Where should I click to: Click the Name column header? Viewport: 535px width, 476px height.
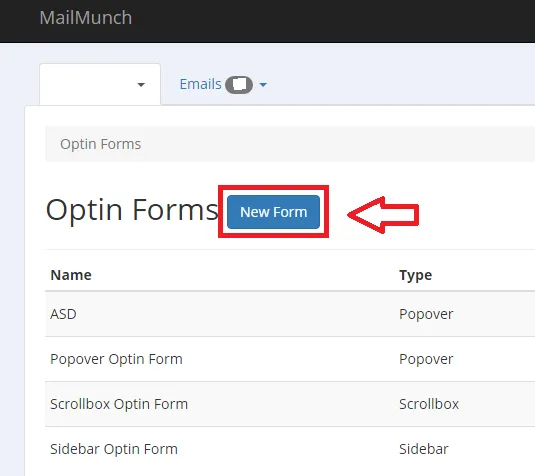pyautogui.click(x=71, y=275)
